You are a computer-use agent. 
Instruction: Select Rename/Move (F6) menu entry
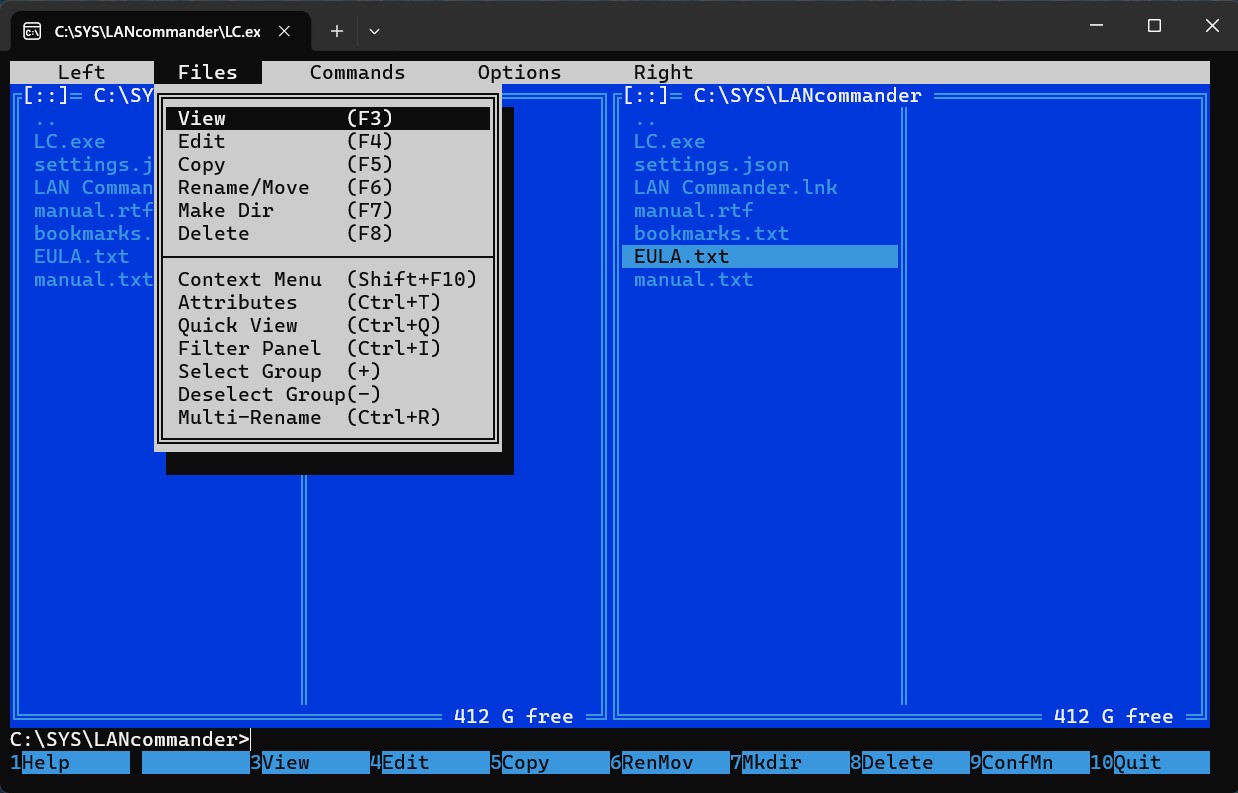point(328,187)
